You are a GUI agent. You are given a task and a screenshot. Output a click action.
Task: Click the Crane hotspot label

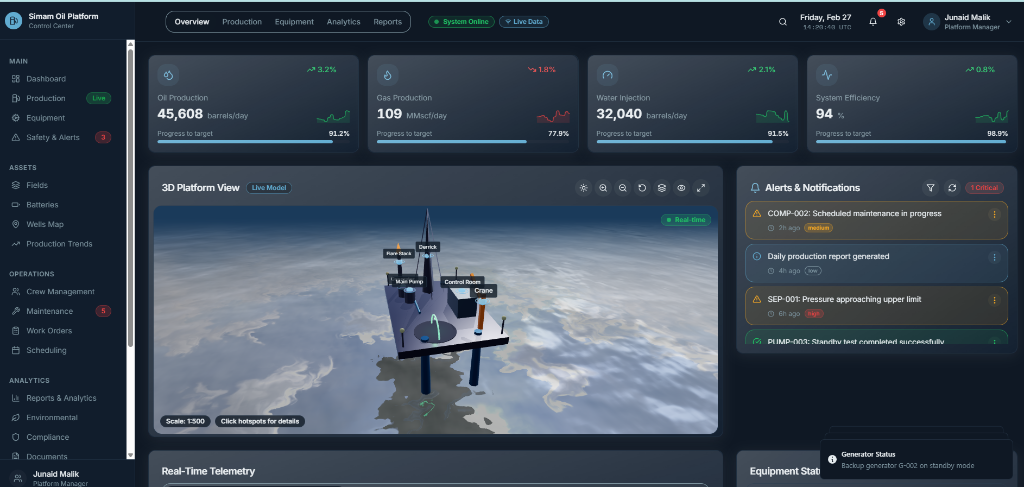pos(483,290)
